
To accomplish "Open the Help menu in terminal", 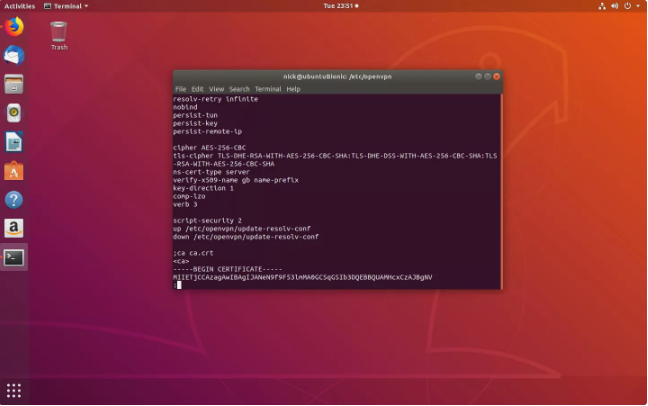I will (x=293, y=89).
